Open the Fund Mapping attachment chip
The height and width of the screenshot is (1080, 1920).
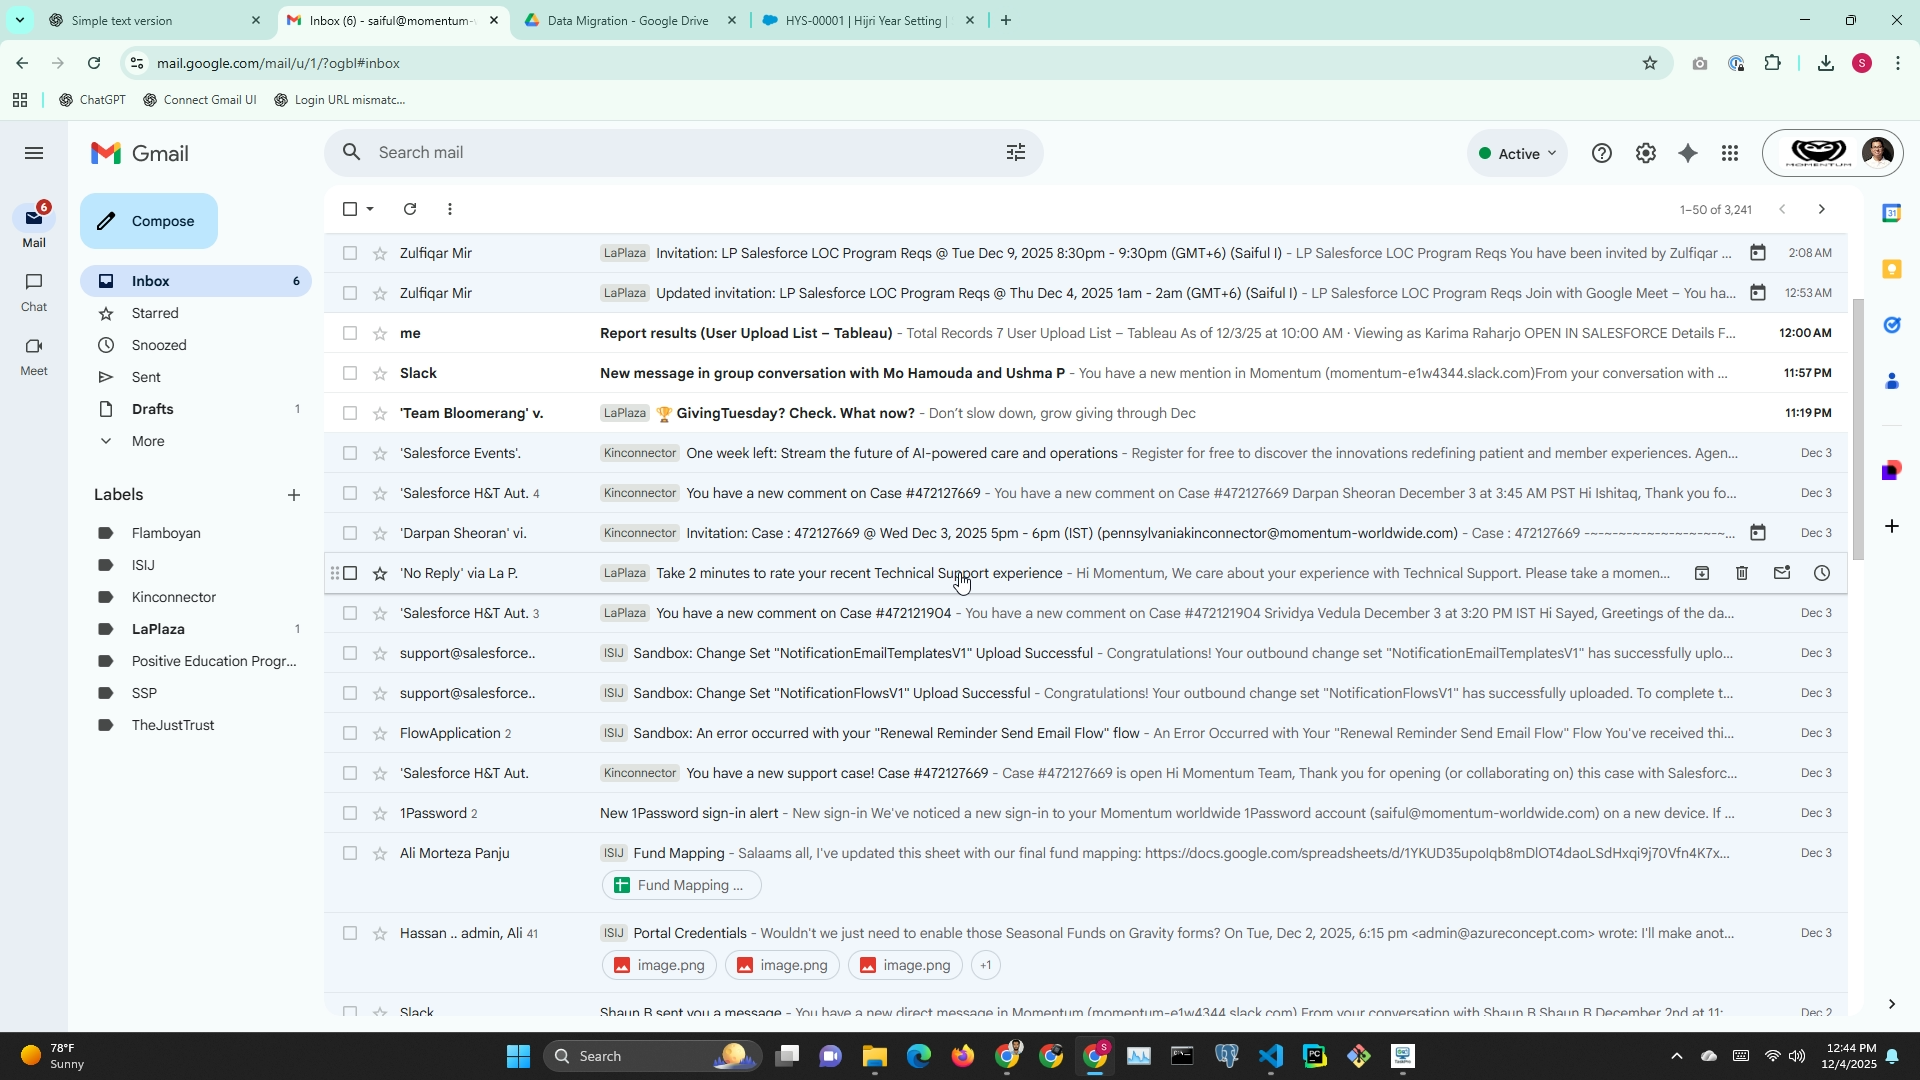[x=681, y=885]
